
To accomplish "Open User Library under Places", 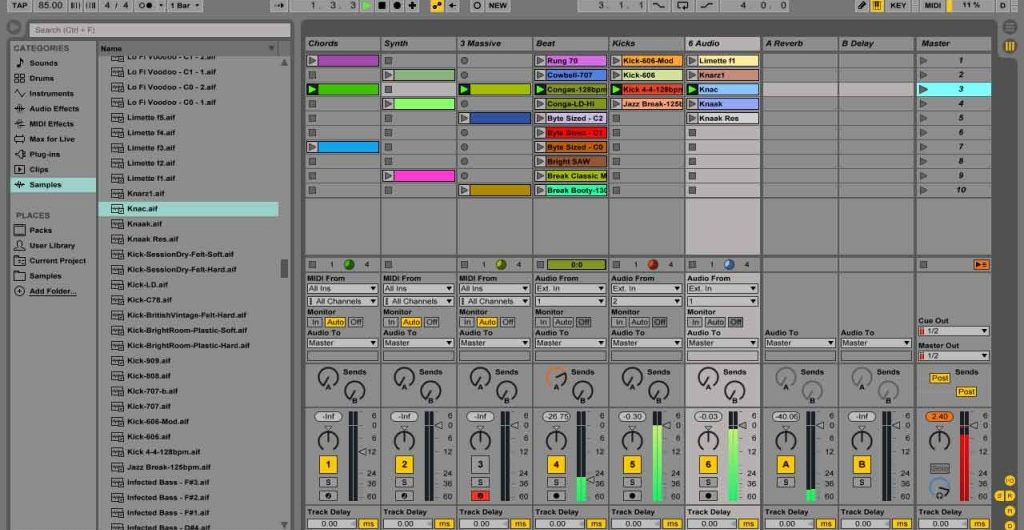I will [52, 245].
